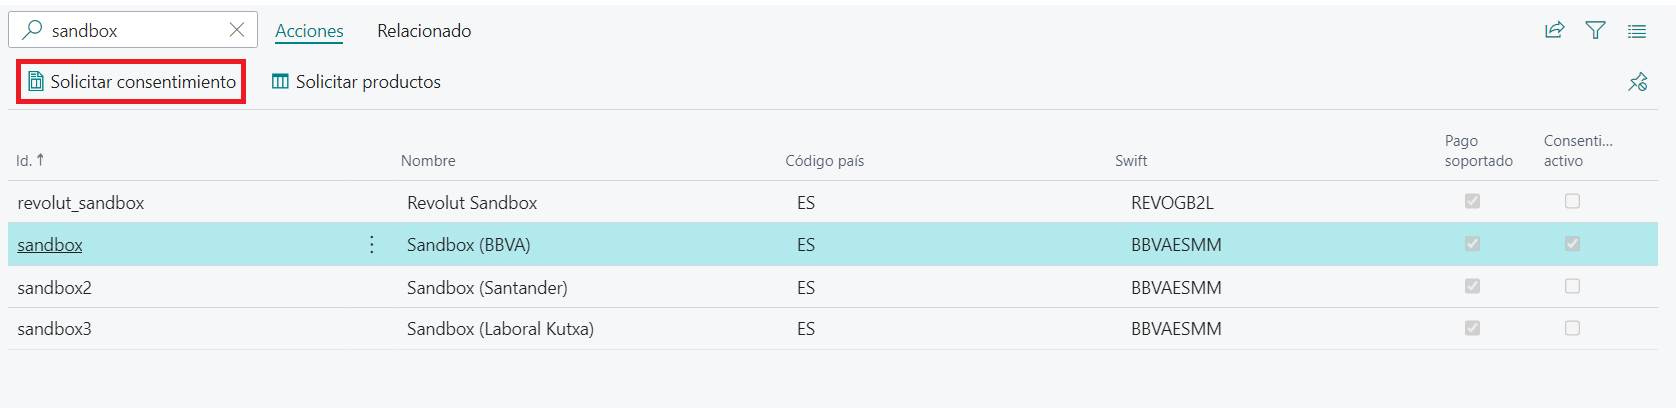Open the filter pane icon
This screenshot has height=408, width=1676.
pyautogui.click(x=1595, y=31)
